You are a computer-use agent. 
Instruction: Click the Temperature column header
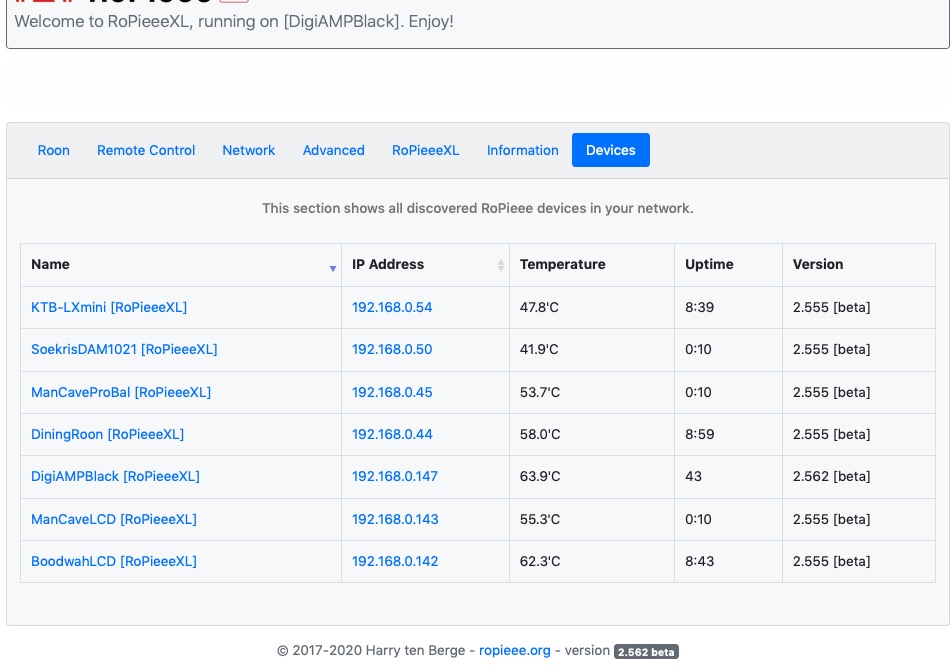(591, 265)
